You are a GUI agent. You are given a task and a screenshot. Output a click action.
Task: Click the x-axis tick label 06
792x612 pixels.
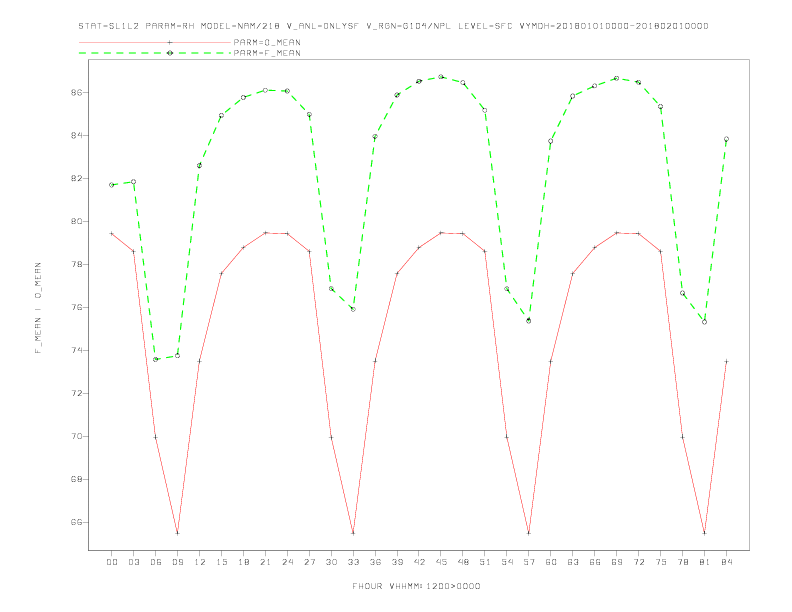coord(156,562)
